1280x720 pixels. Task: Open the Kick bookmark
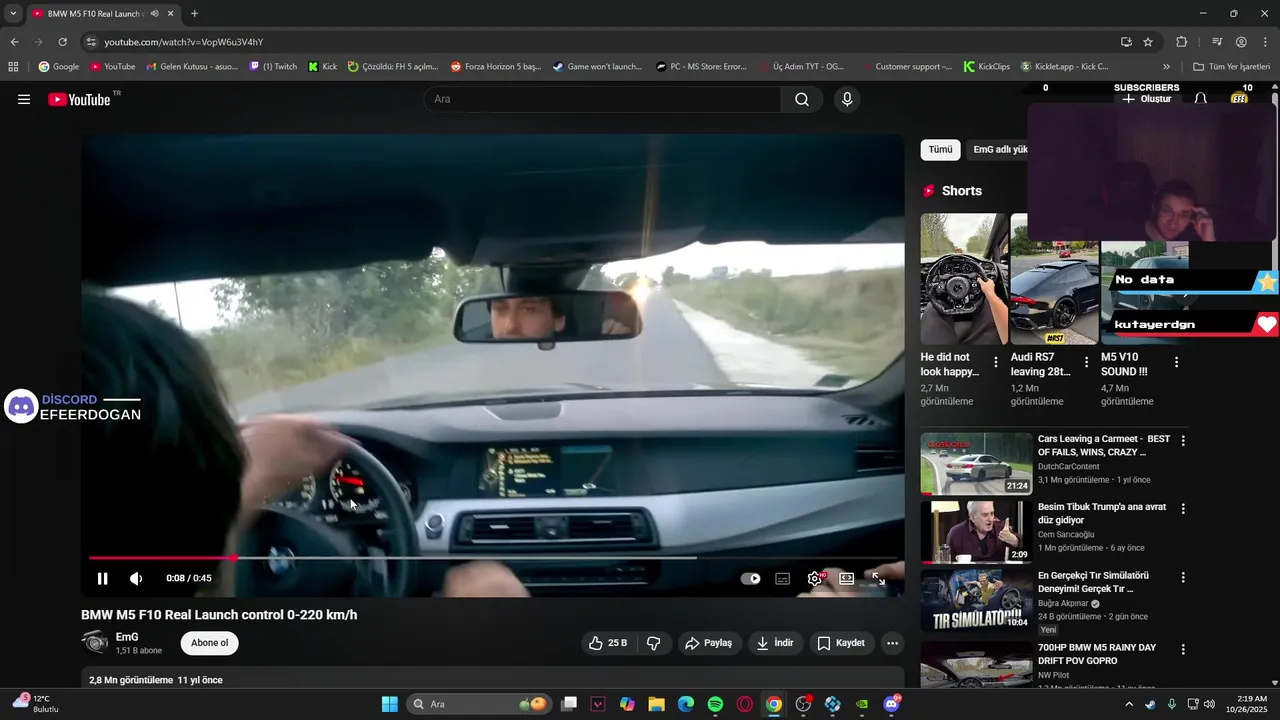[x=322, y=67]
